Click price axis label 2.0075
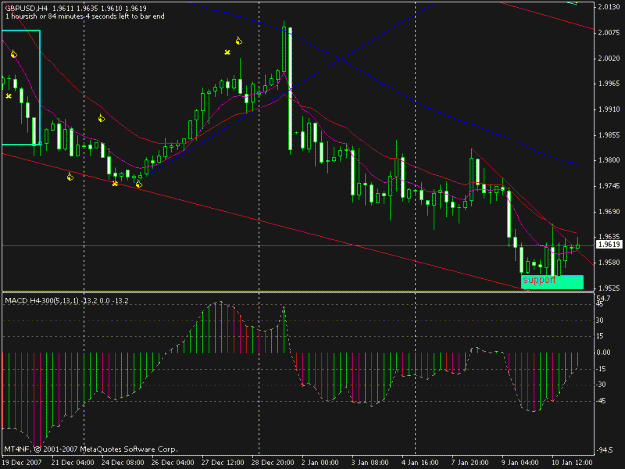The width and height of the screenshot is (625, 469). (x=609, y=33)
